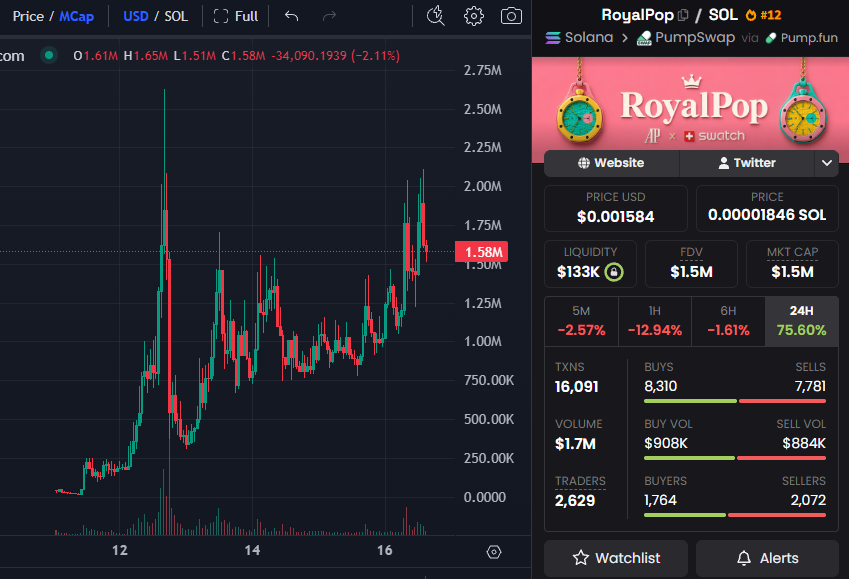Add RoyalPop to Watchlist
This screenshot has width=849, height=579.
(616, 558)
